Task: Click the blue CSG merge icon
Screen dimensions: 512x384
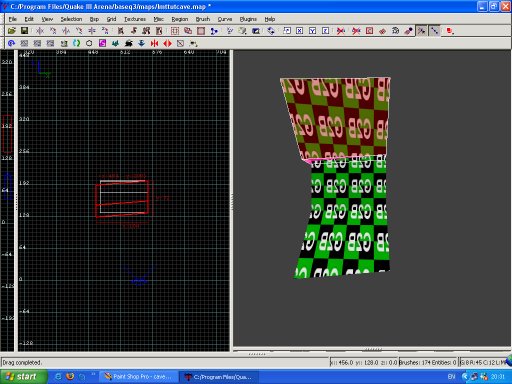Action: click(x=214, y=31)
